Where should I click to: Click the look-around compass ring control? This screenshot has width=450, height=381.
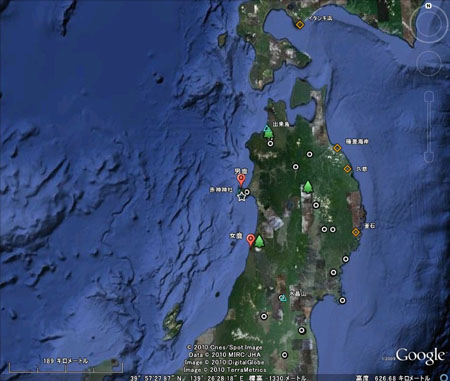pyautogui.click(x=428, y=23)
